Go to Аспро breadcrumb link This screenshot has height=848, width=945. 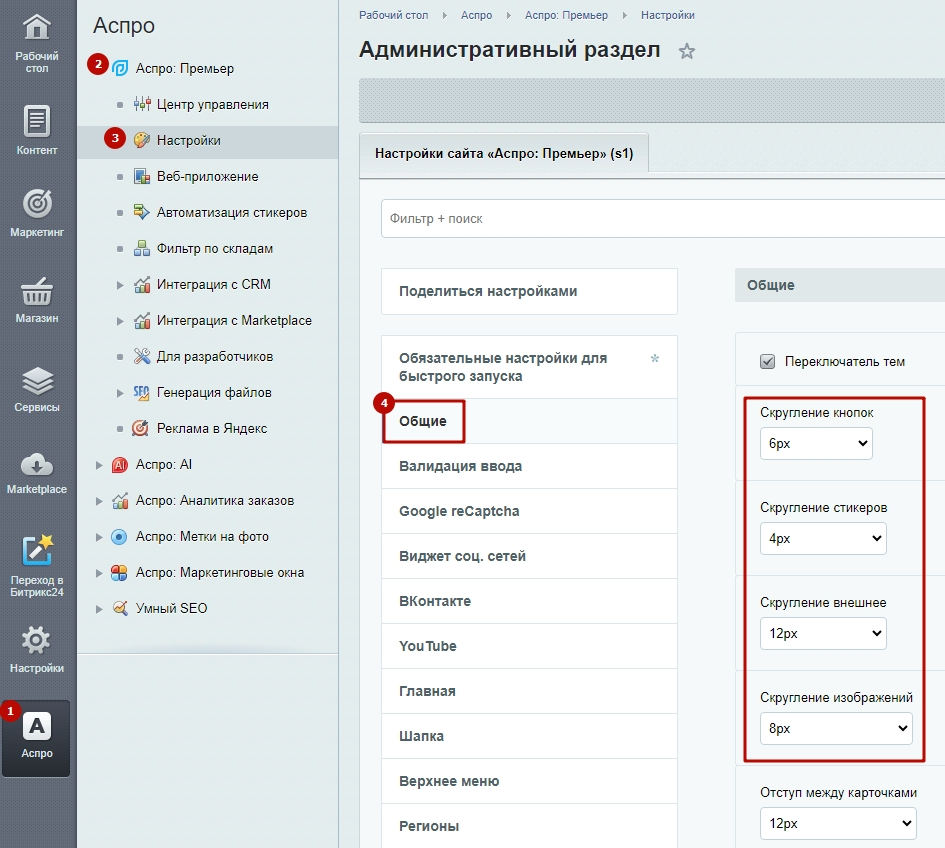pyautogui.click(x=476, y=15)
